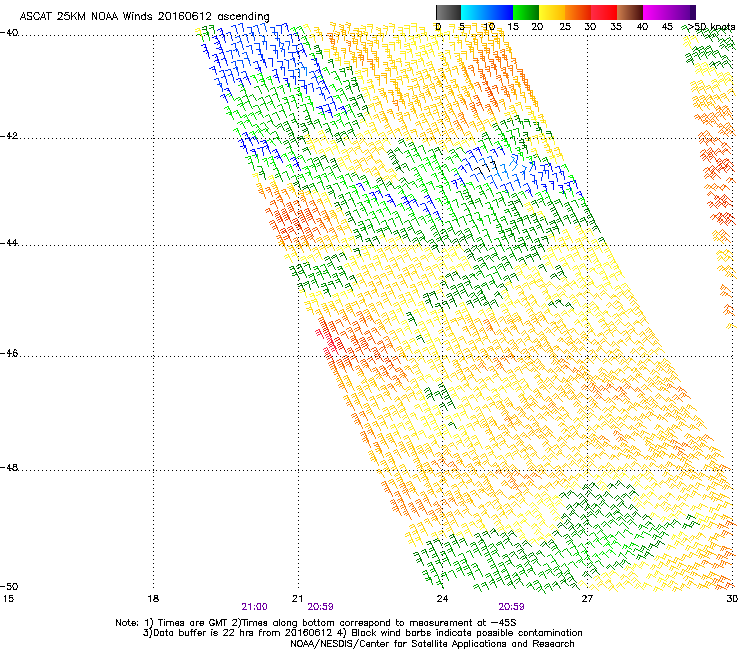Click the gray 0-5 knots color swatch
The width and height of the screenshot is (740, 650).
click(448, 12)
